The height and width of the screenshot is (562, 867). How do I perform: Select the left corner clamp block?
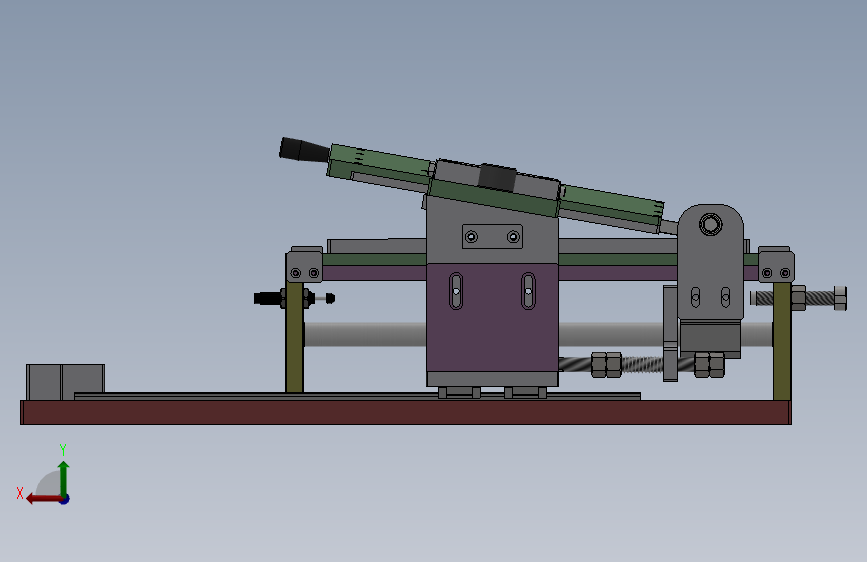pos(304,265)
